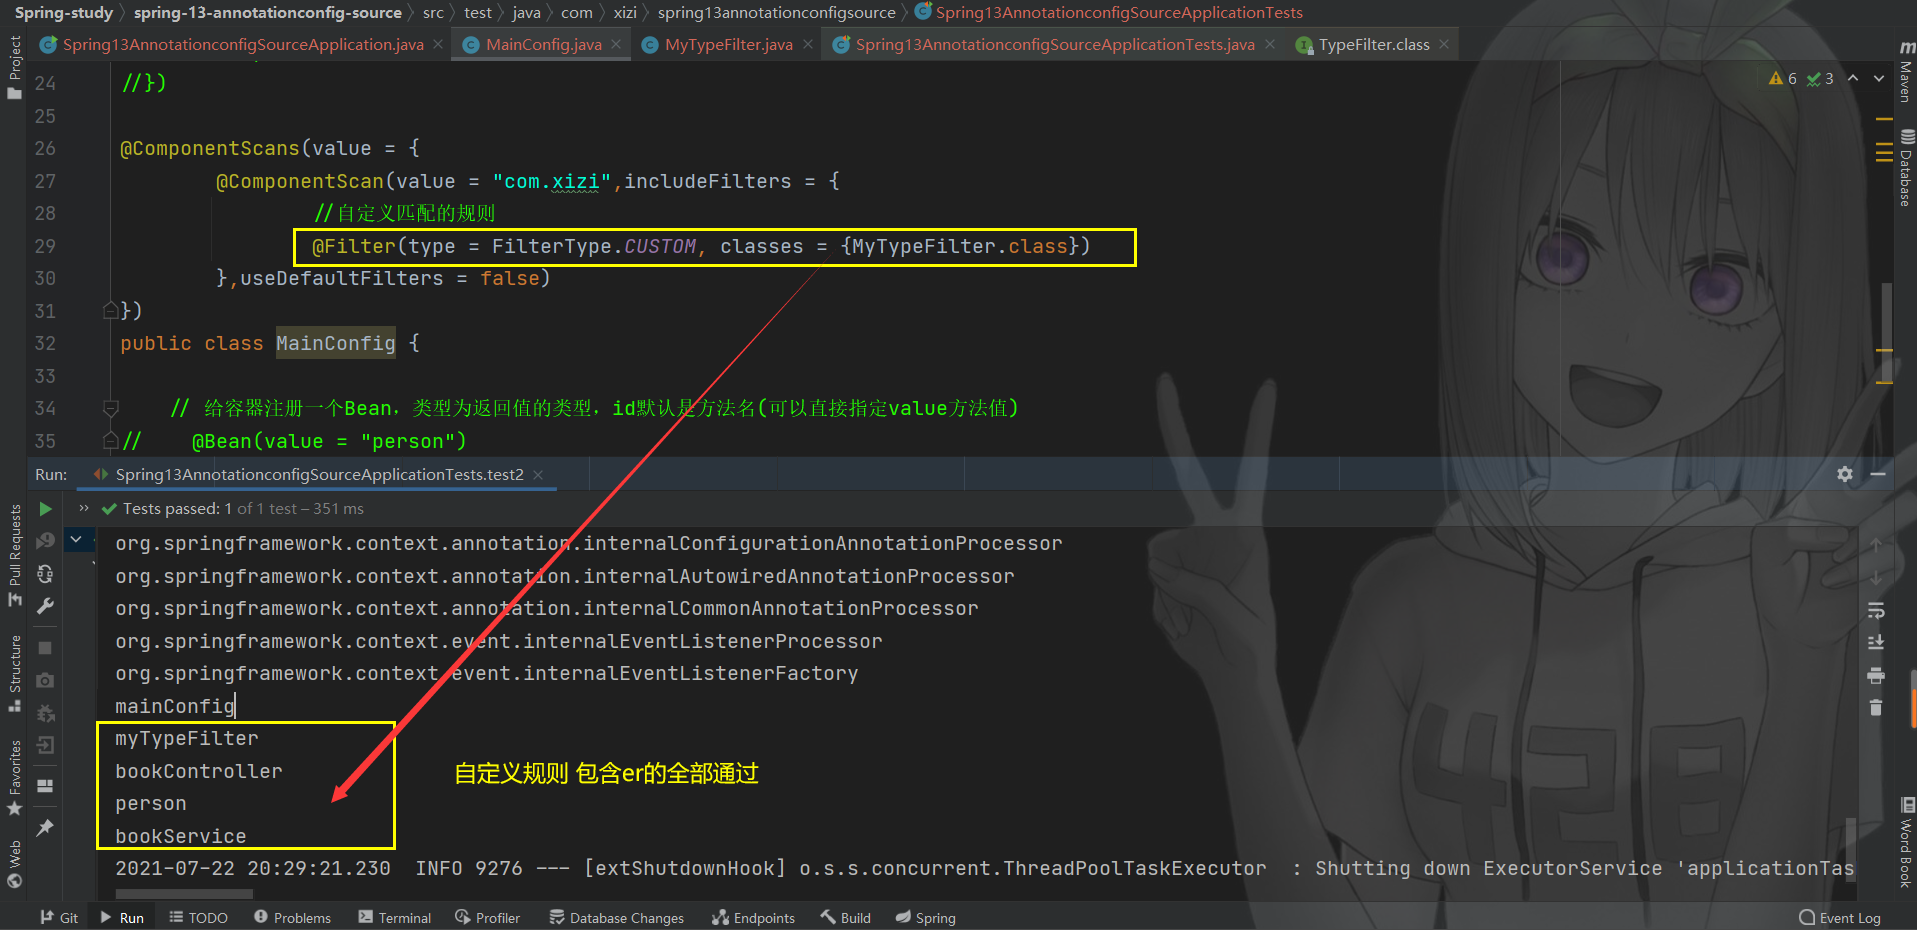Click the typo check indicator showing 3
Viewport: 1917px width, 930px height.
(x=1820, y=78)
